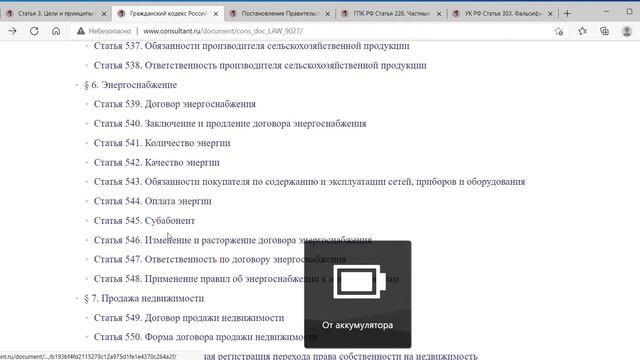Image resolution: width=640 pixels, height=360 pixels.
Task: Open the § 6. Энергоснабжение section link
Action: click(131, 85)
